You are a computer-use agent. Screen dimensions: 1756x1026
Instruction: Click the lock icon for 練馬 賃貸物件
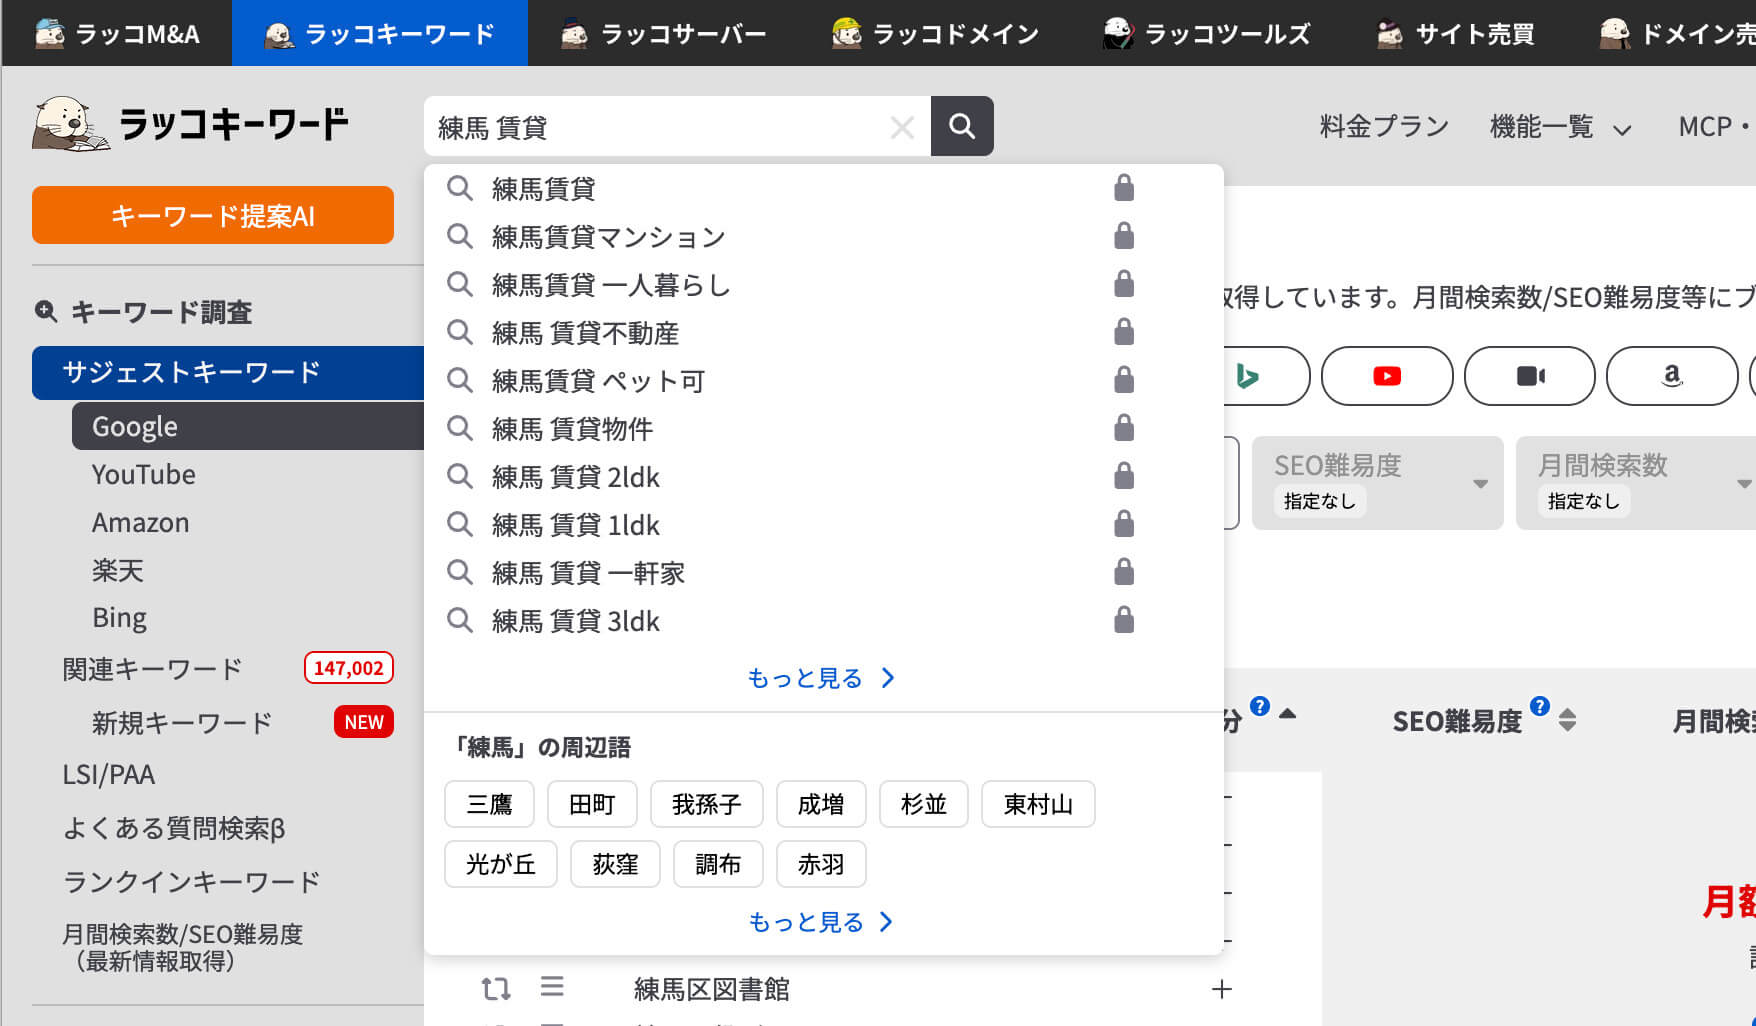pyautogui.click(x=1124, y=428)
